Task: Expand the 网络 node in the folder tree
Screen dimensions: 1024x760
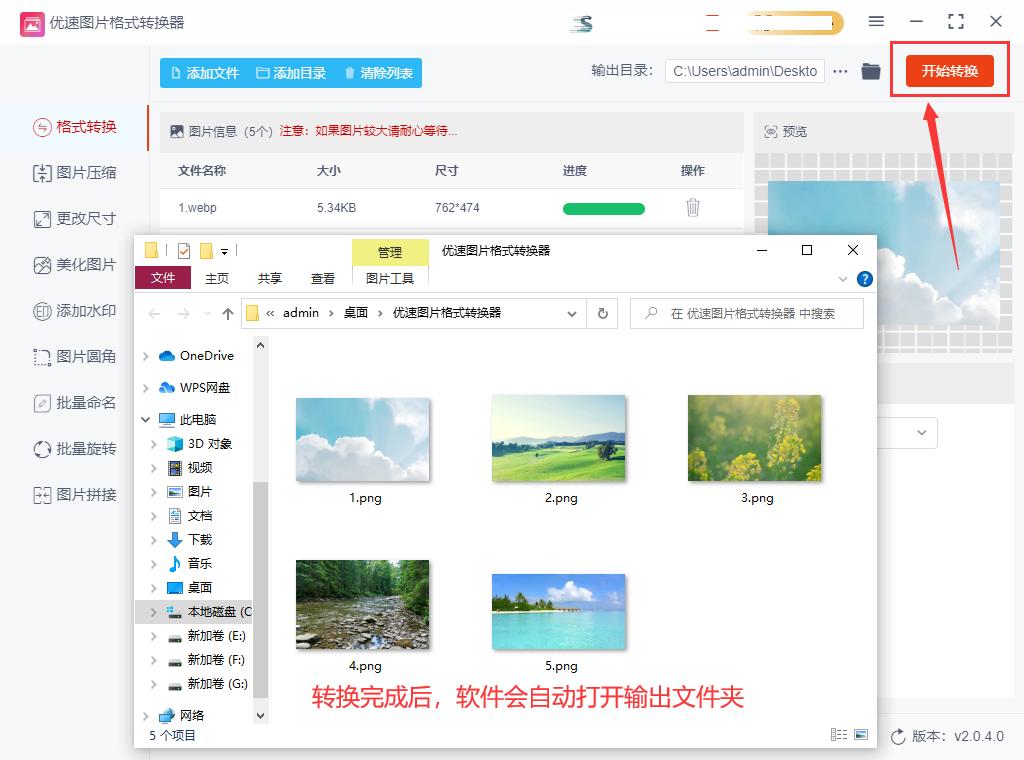Action: click(145, 716)
